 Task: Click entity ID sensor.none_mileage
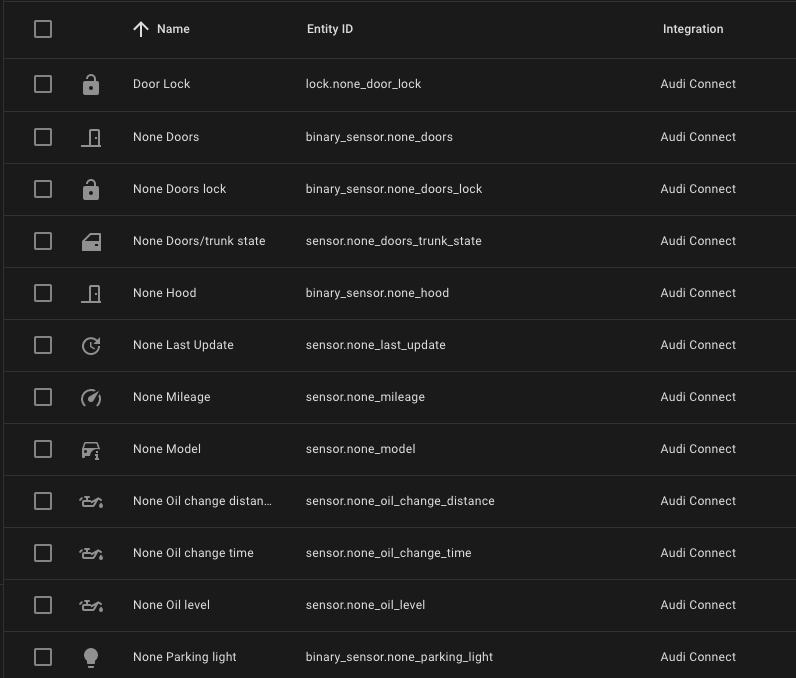click(366, 397)
